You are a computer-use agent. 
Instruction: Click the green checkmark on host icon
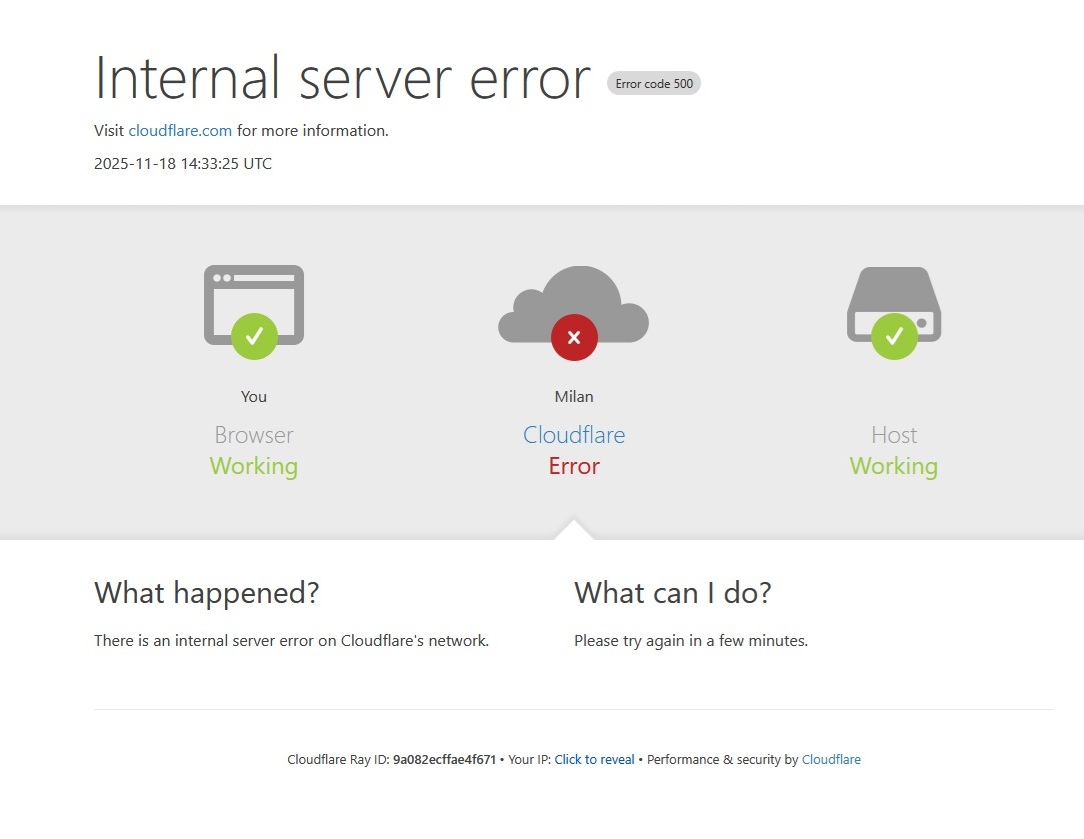tap(894, 336)
